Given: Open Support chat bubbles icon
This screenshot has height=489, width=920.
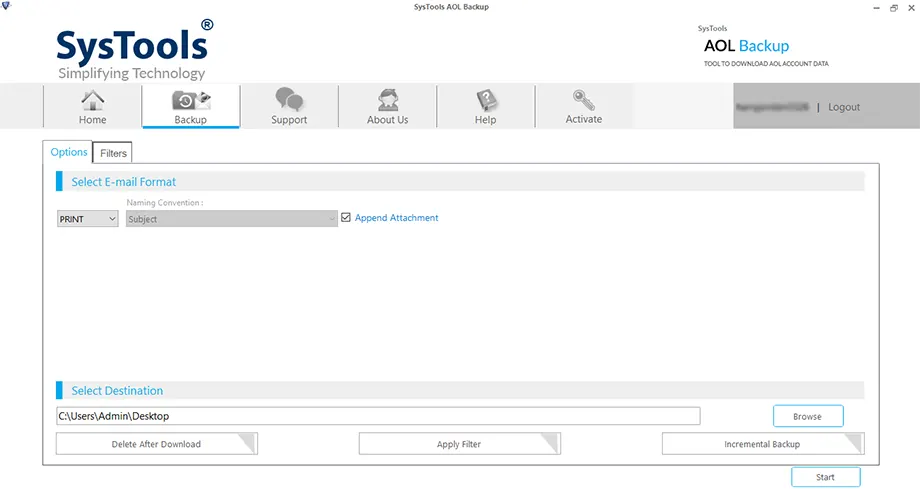Looking at the screenshot, I should pyautogui.click(x=289, y=99).
